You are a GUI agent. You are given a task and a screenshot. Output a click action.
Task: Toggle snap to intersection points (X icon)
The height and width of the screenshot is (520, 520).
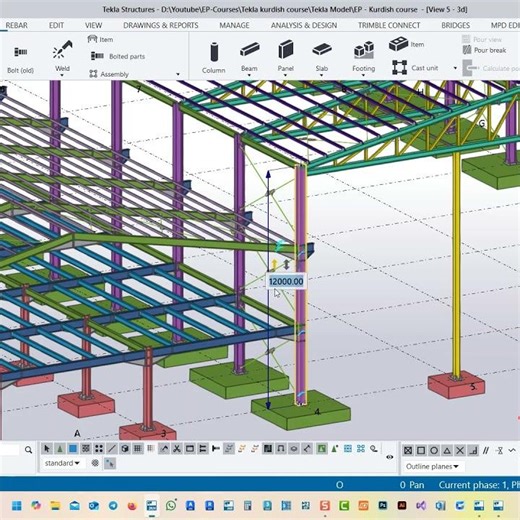[x=460, y=451]
